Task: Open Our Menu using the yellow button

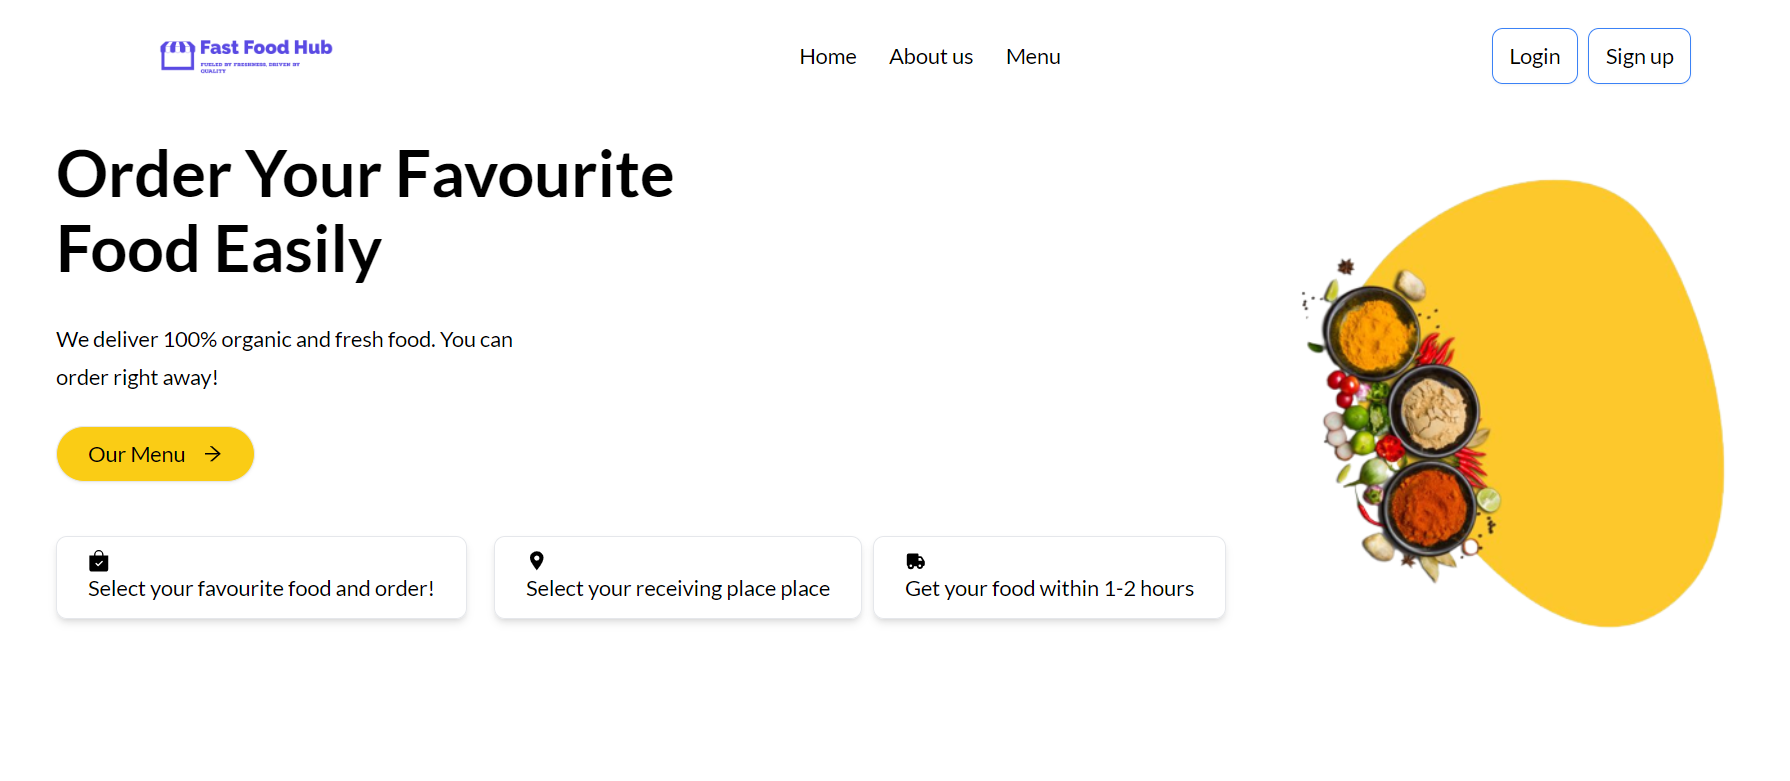Action: coord(155,454)
